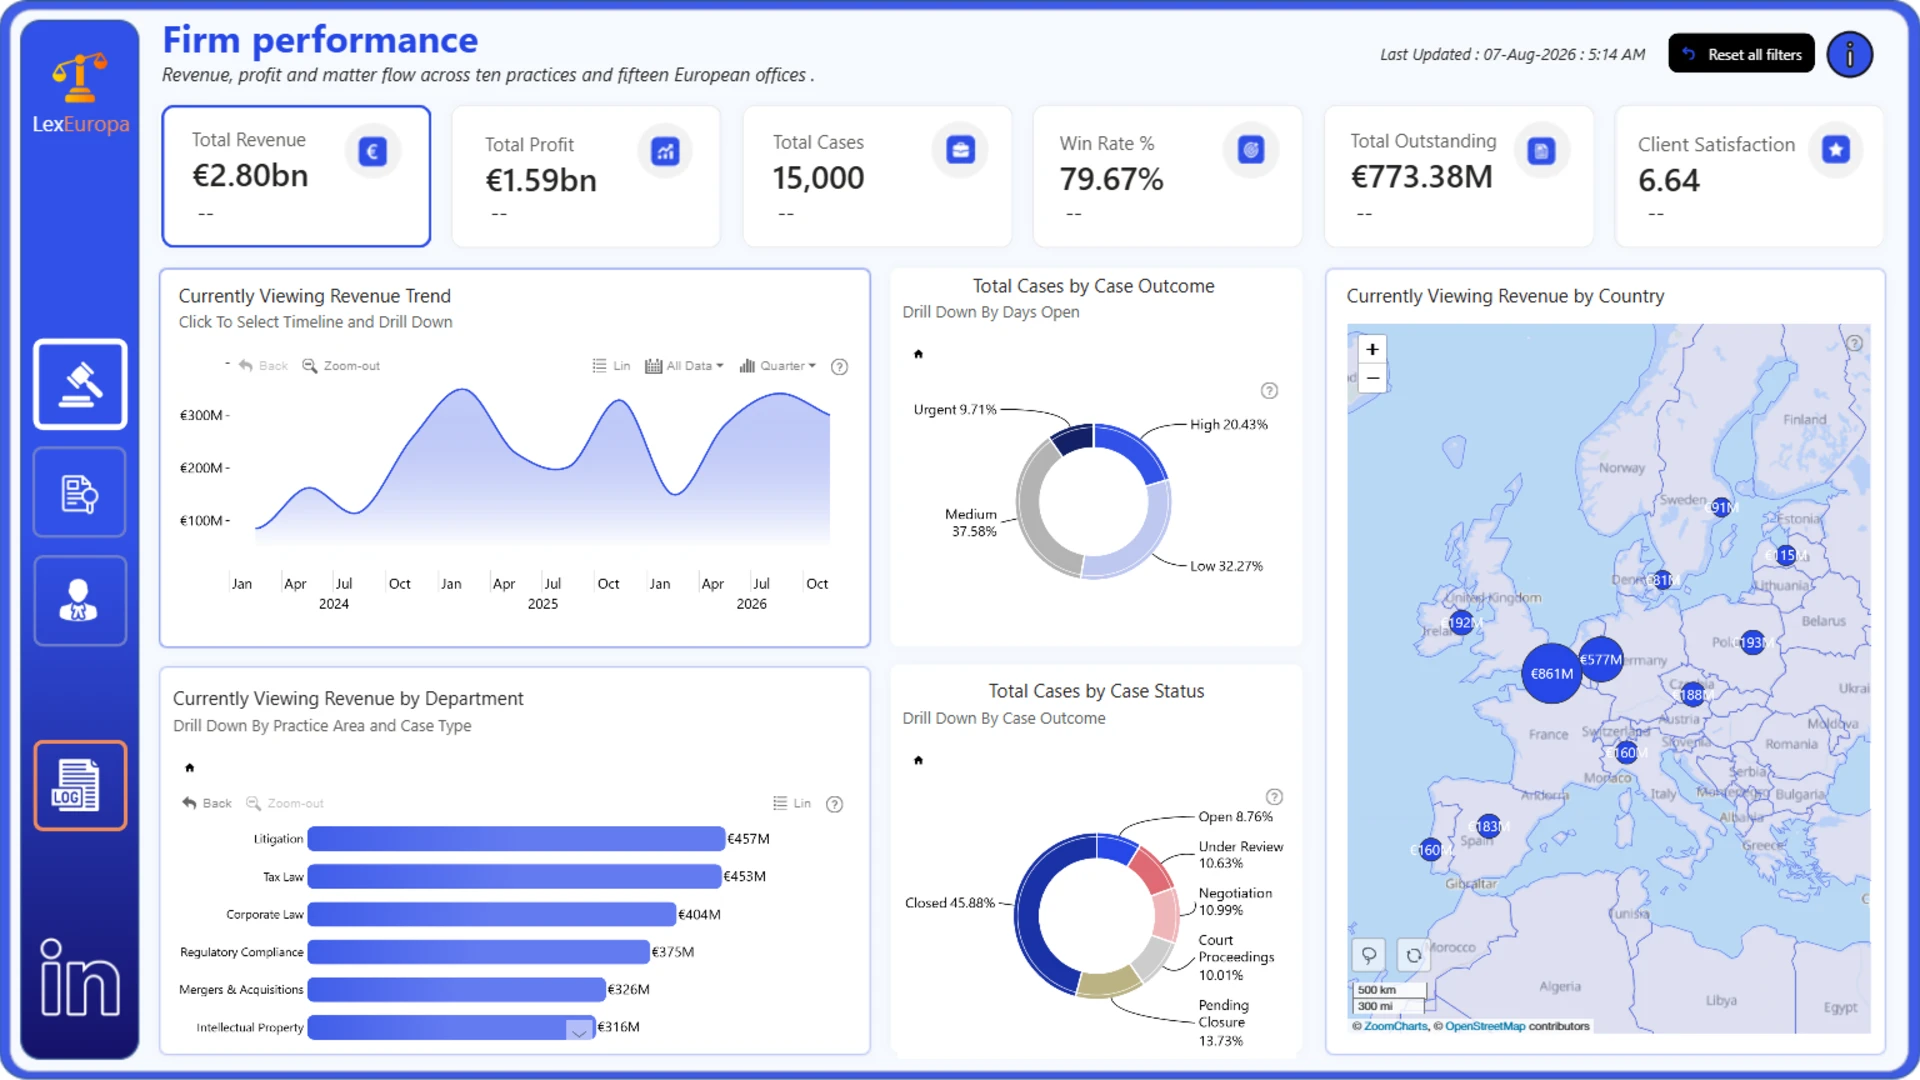Open help icon on Revenue Trend chart
1920x1080 pixels.
point(840,367)
